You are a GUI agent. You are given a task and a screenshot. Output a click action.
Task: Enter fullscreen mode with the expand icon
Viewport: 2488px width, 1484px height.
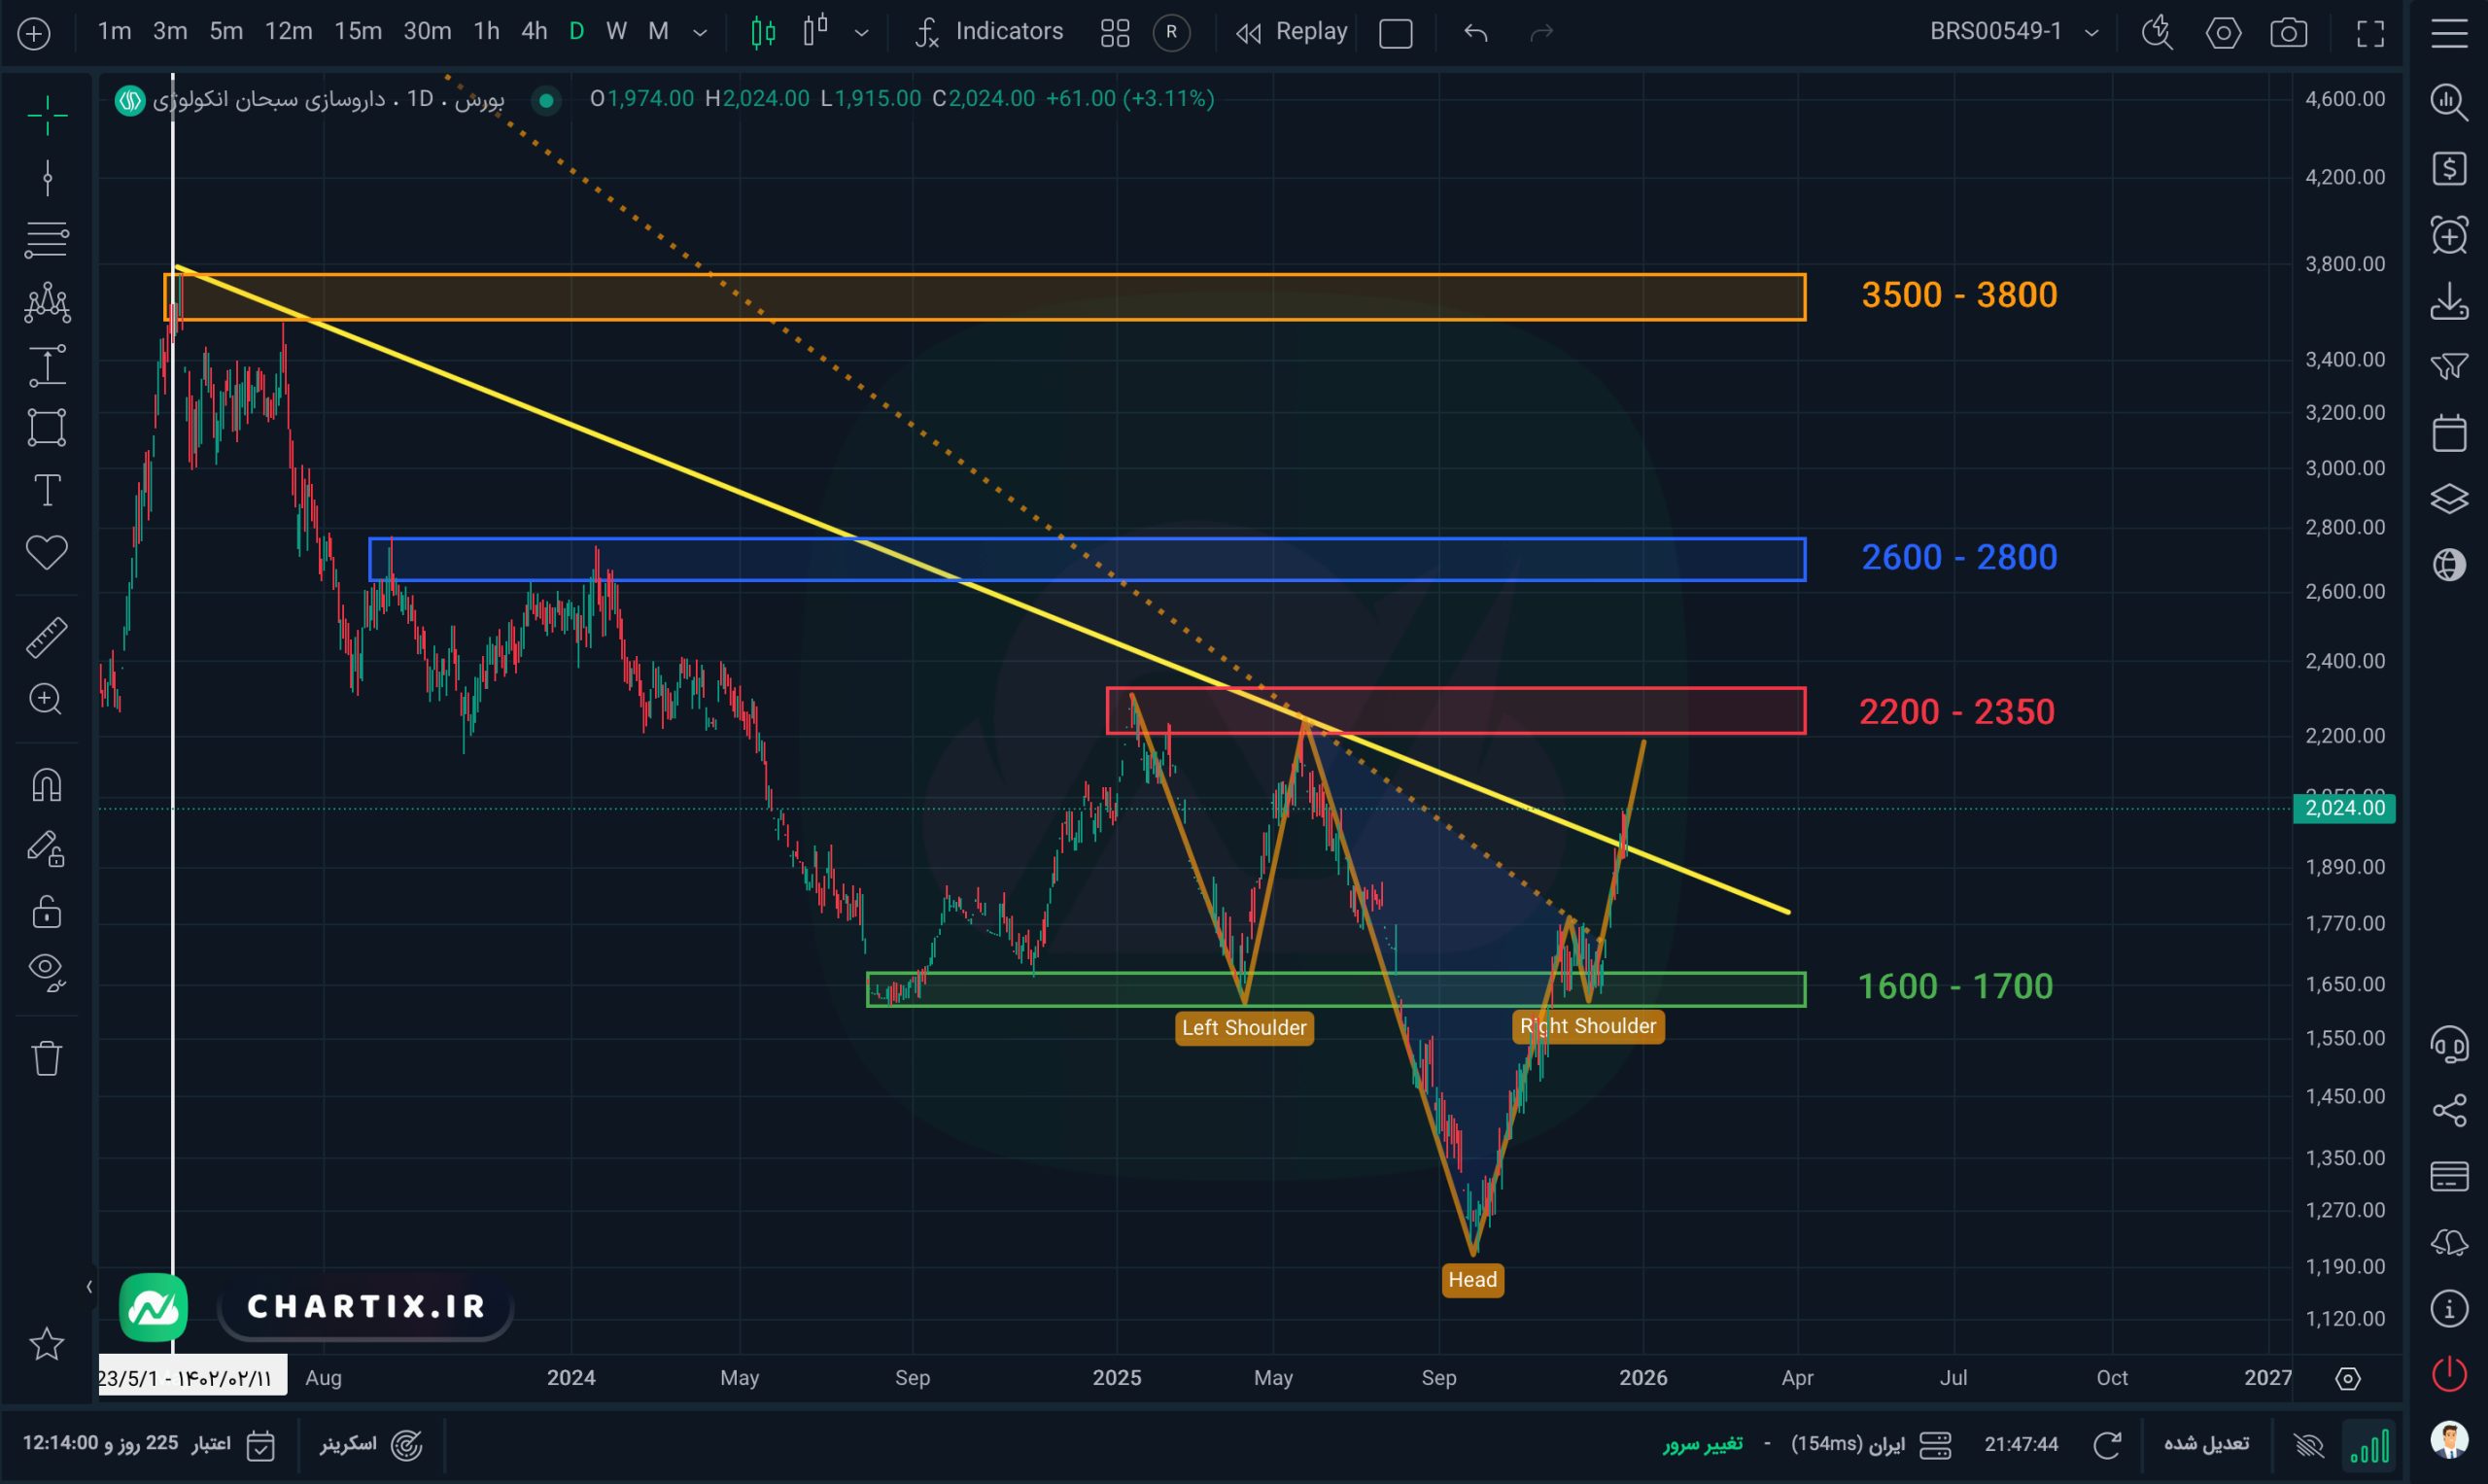point(2370,33)
